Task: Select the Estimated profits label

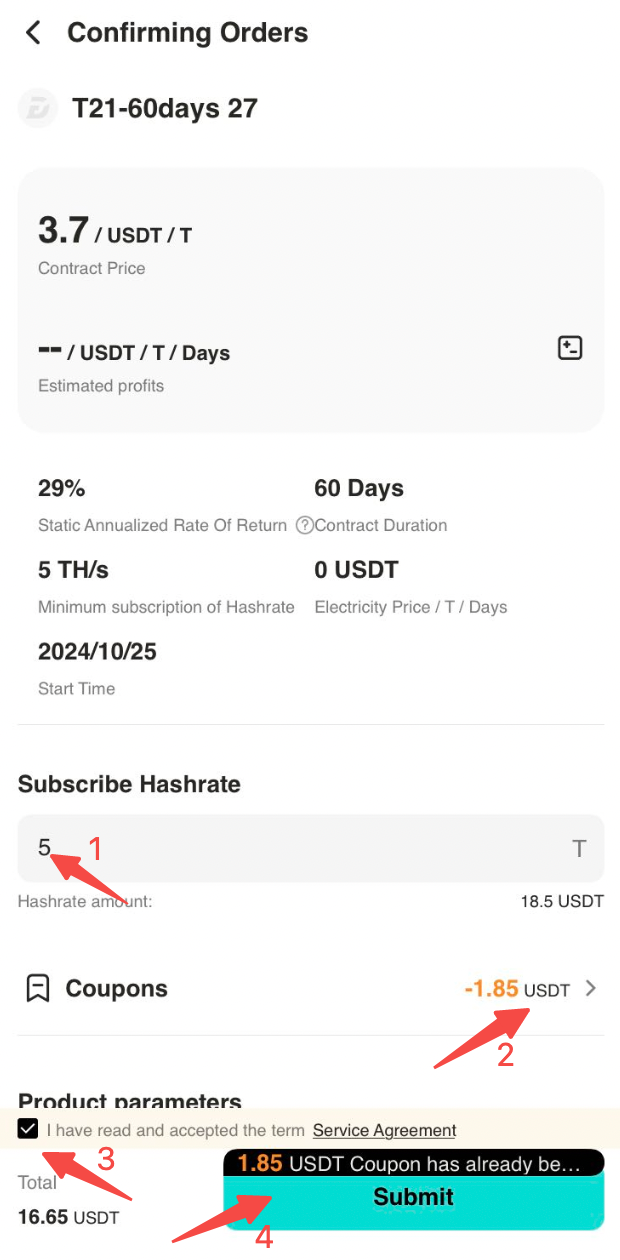Action: 101,386
